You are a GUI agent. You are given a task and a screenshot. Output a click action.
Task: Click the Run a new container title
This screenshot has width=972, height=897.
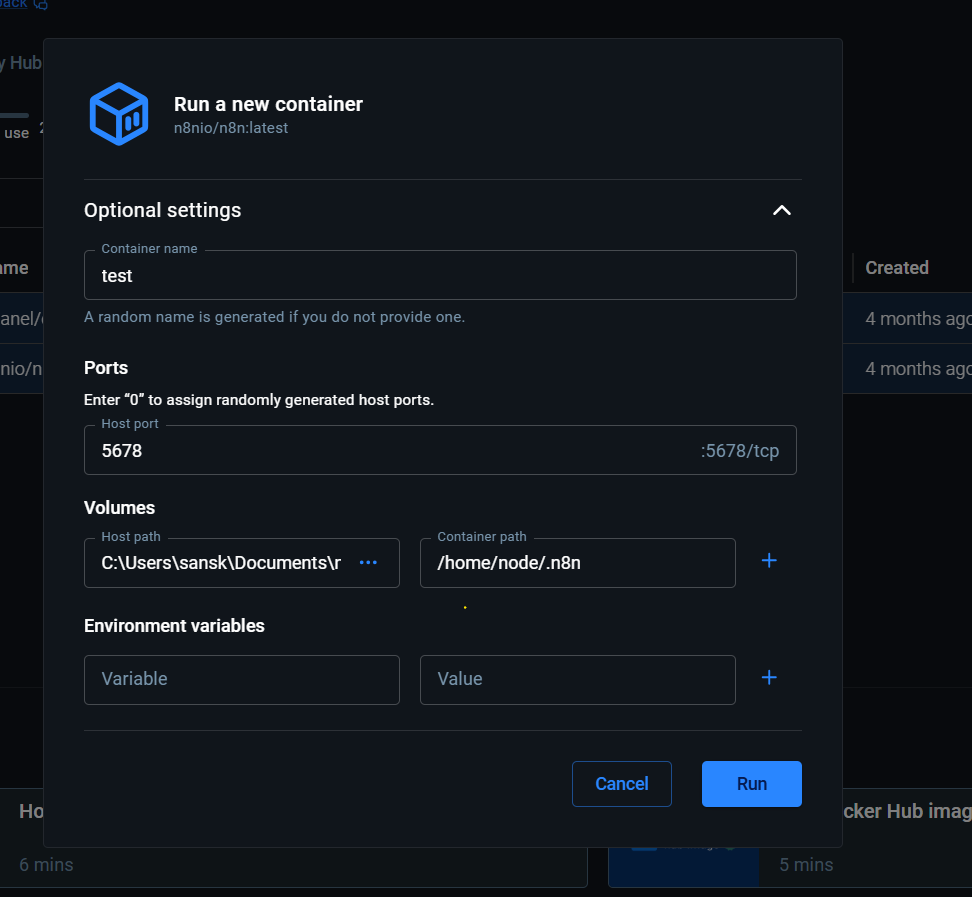[268, 104]
